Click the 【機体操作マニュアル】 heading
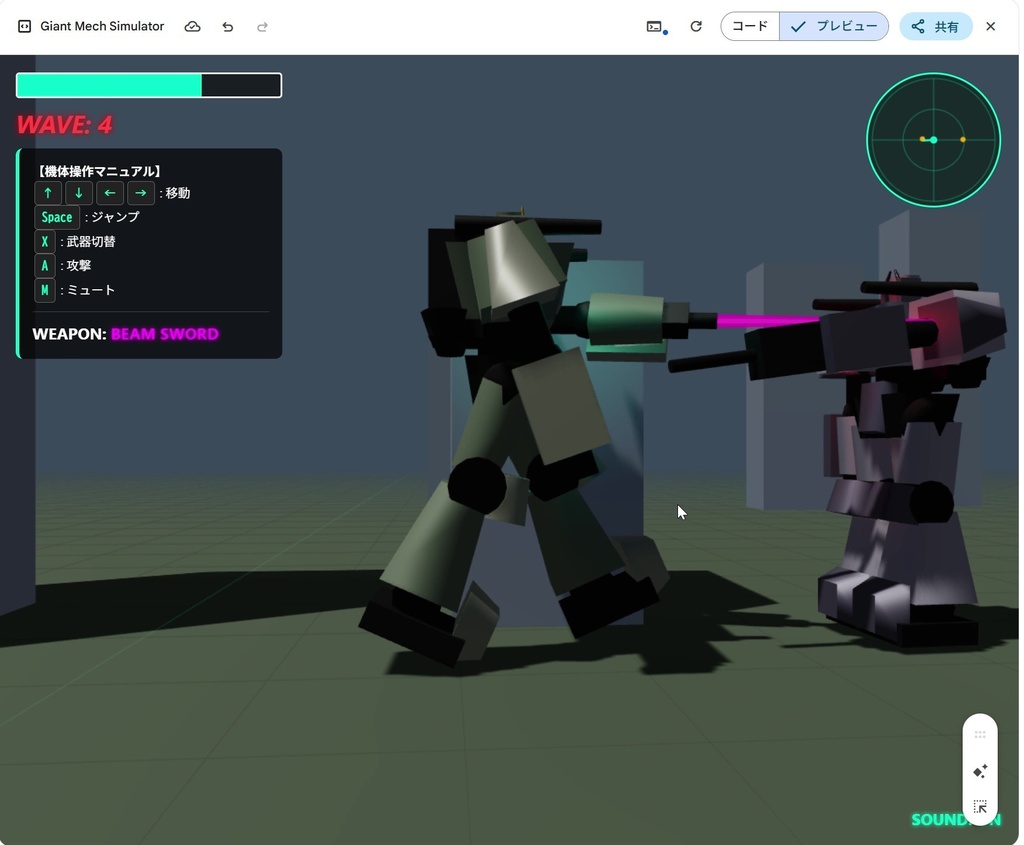Screen dimensions: 1024x845 pos(99,171)
